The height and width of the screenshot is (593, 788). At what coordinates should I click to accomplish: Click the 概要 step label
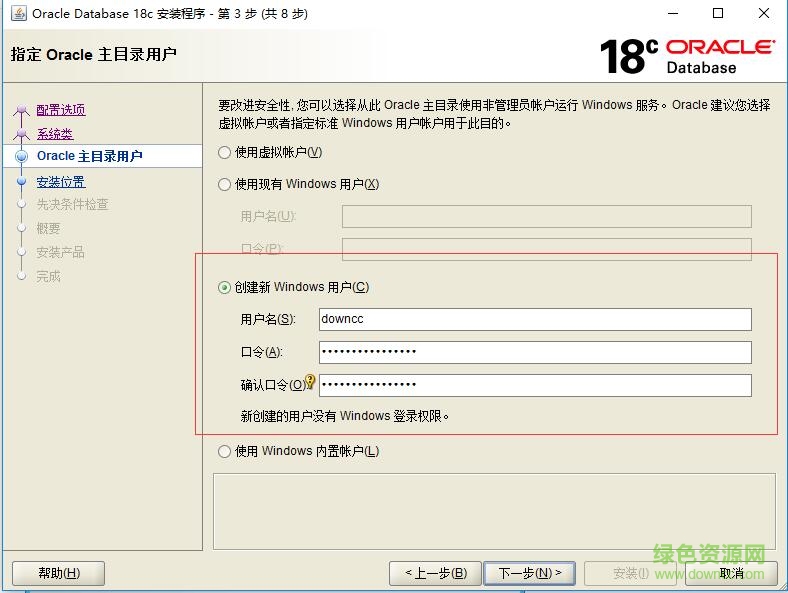(x=48, y=229)
